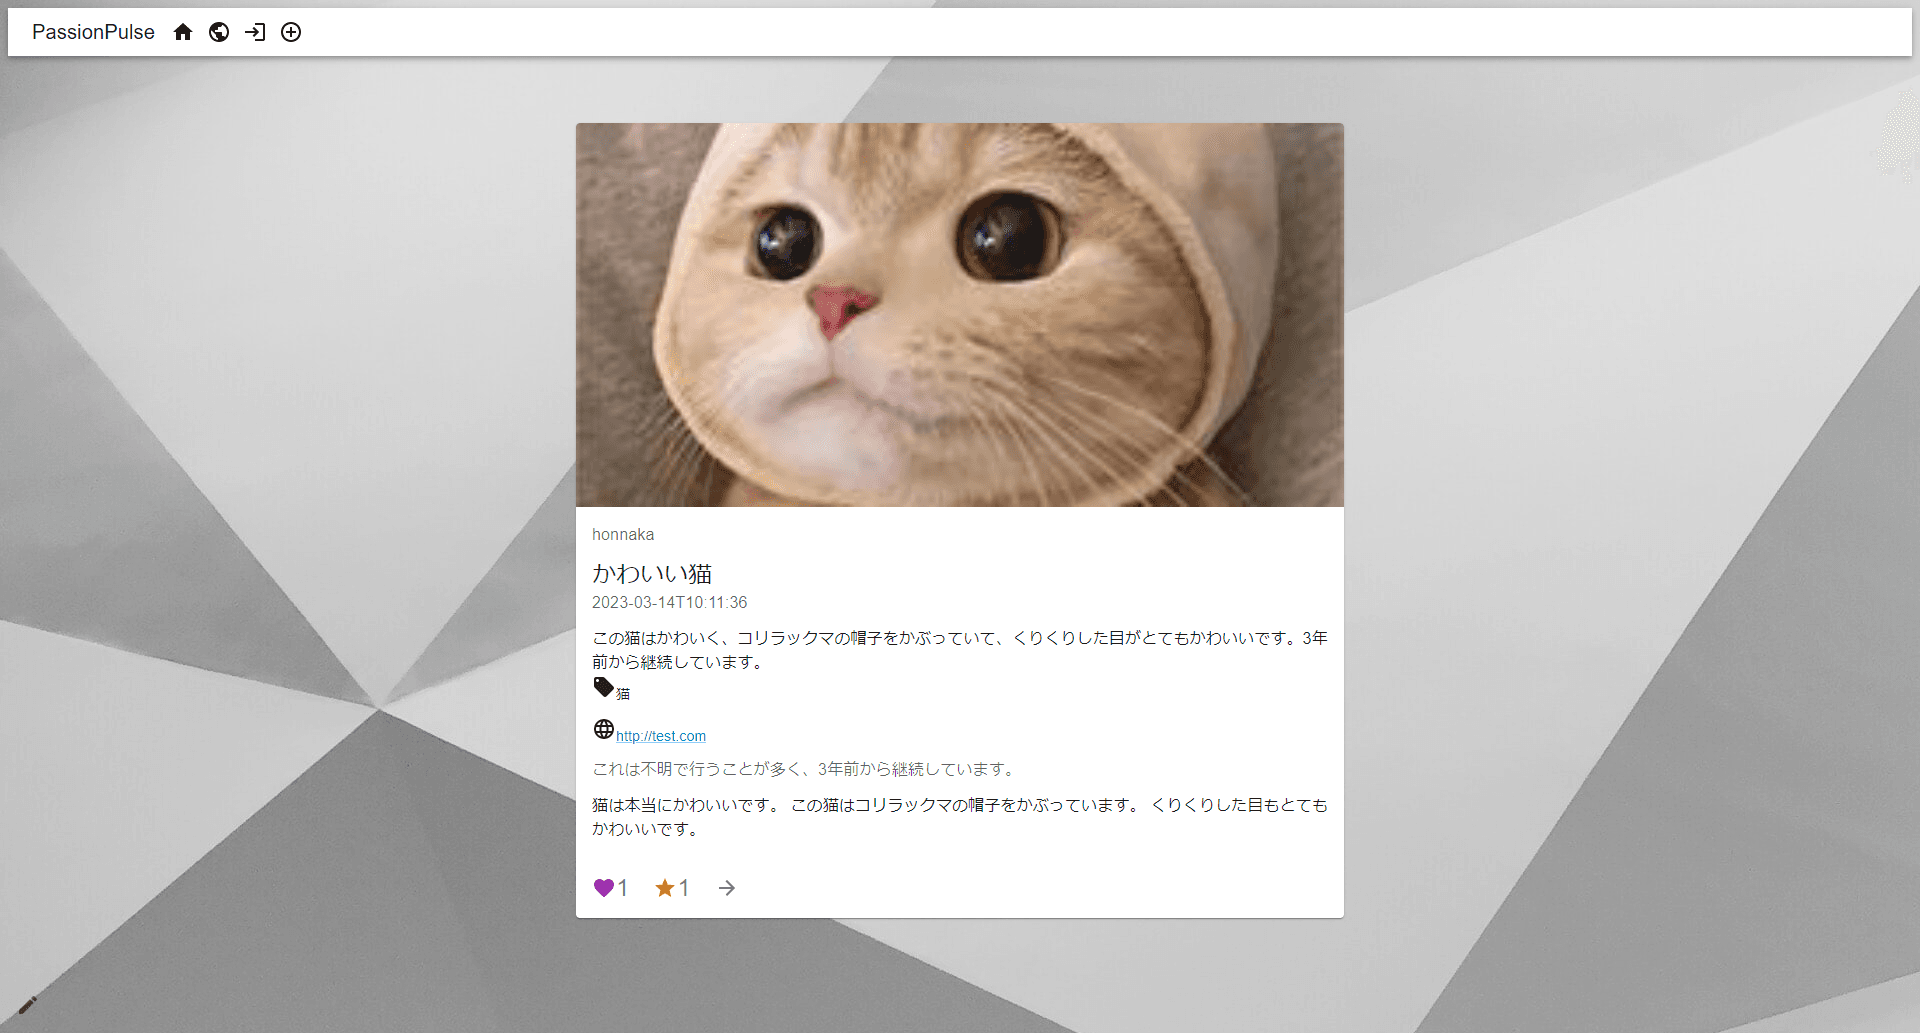The height and width of the screenshot is (1033, 1920).
Task: Click the timestamp 2023-03-14T10:11:36
Action: pyautogui.click(x=669, y=602)
